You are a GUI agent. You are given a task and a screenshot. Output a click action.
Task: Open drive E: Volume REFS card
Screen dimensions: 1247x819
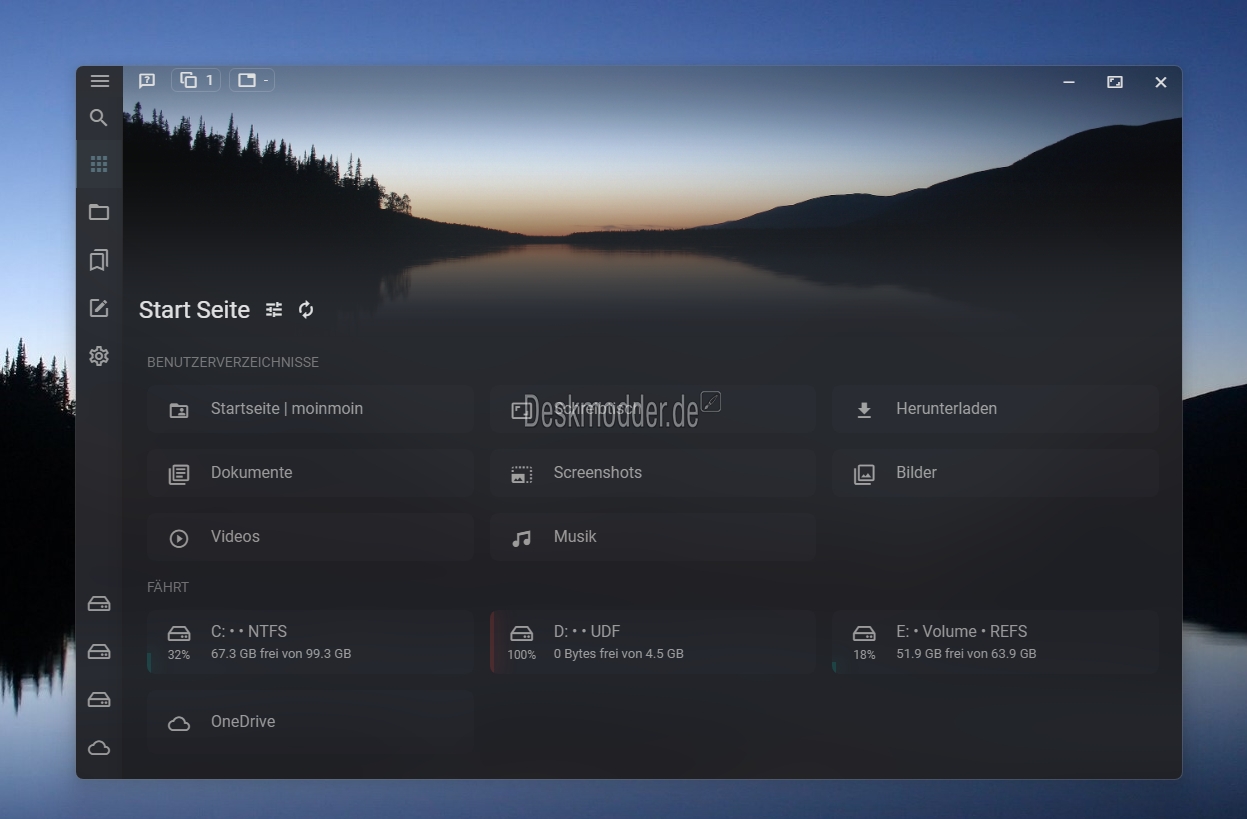coord(995,642)
